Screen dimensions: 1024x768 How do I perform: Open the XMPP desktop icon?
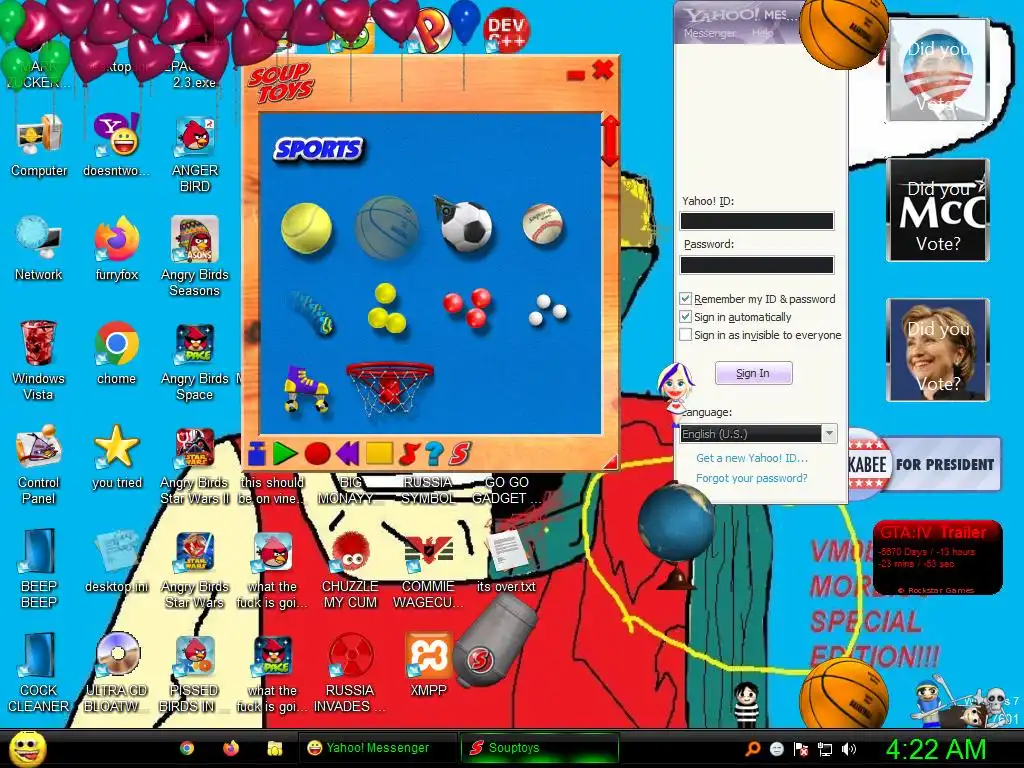coord(428,665)
